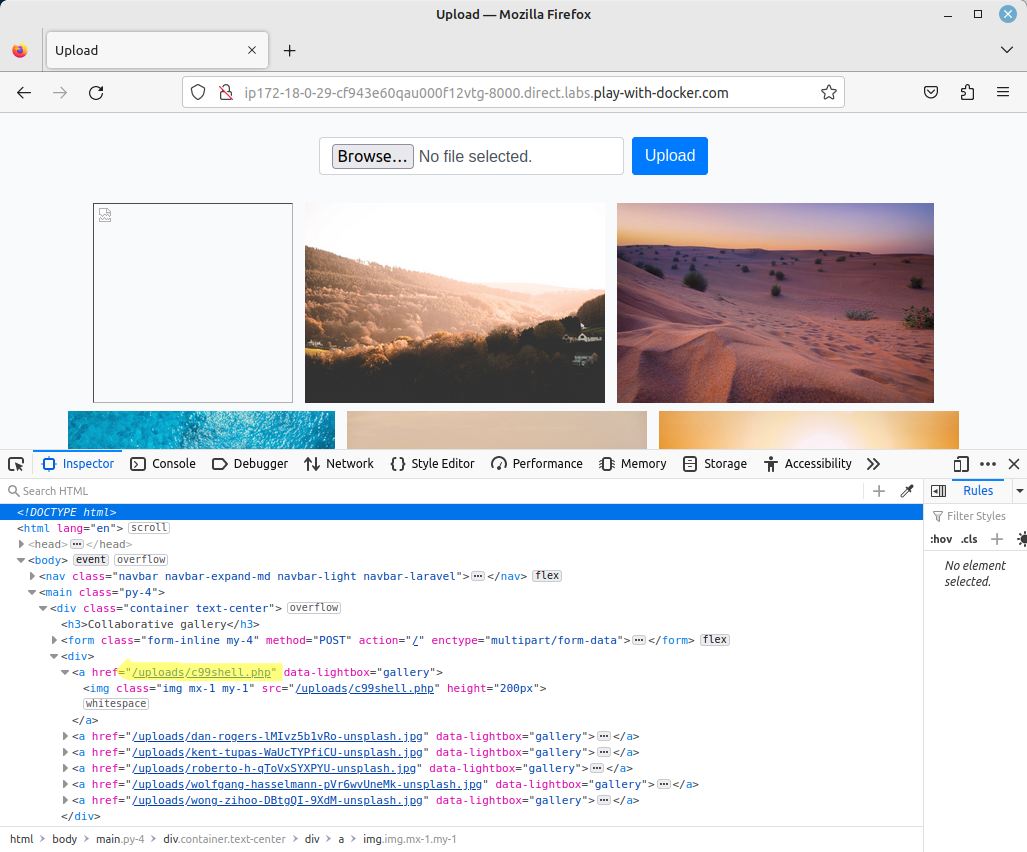Click the flex badge beside nav
Viewport: 1027px width, 852px height.
tap(548, 576)
